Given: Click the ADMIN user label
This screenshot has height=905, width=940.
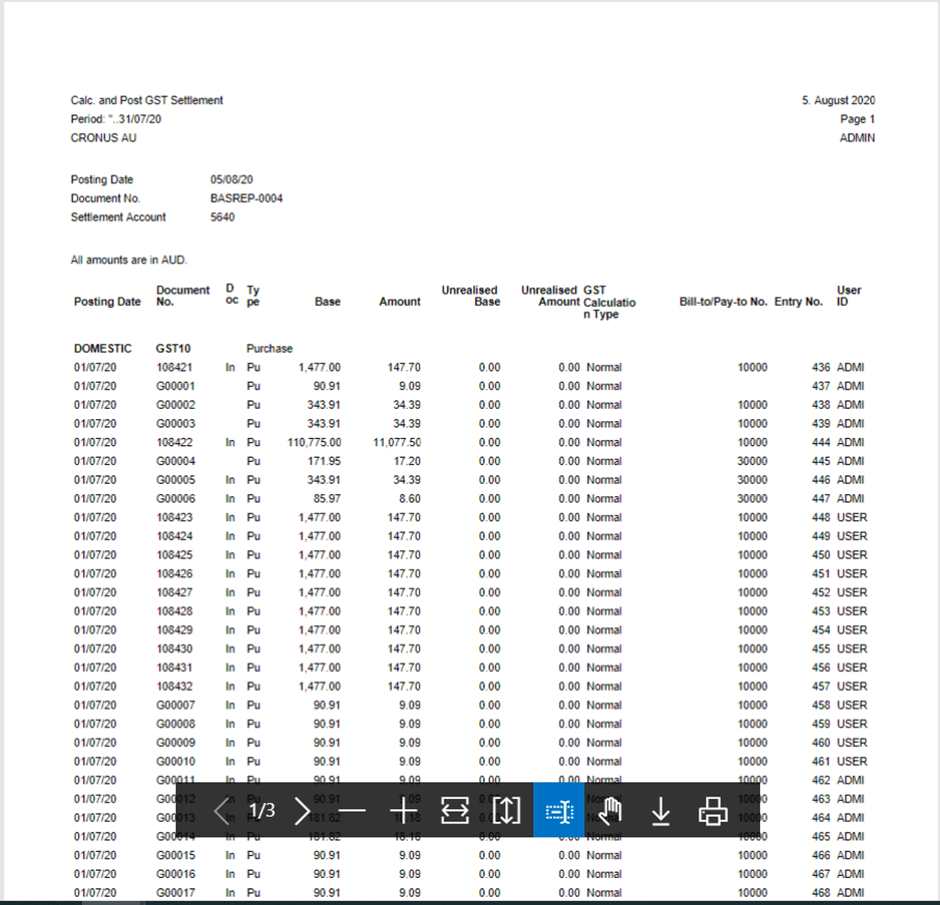Looking at the screenshot, I should [858, 138].
